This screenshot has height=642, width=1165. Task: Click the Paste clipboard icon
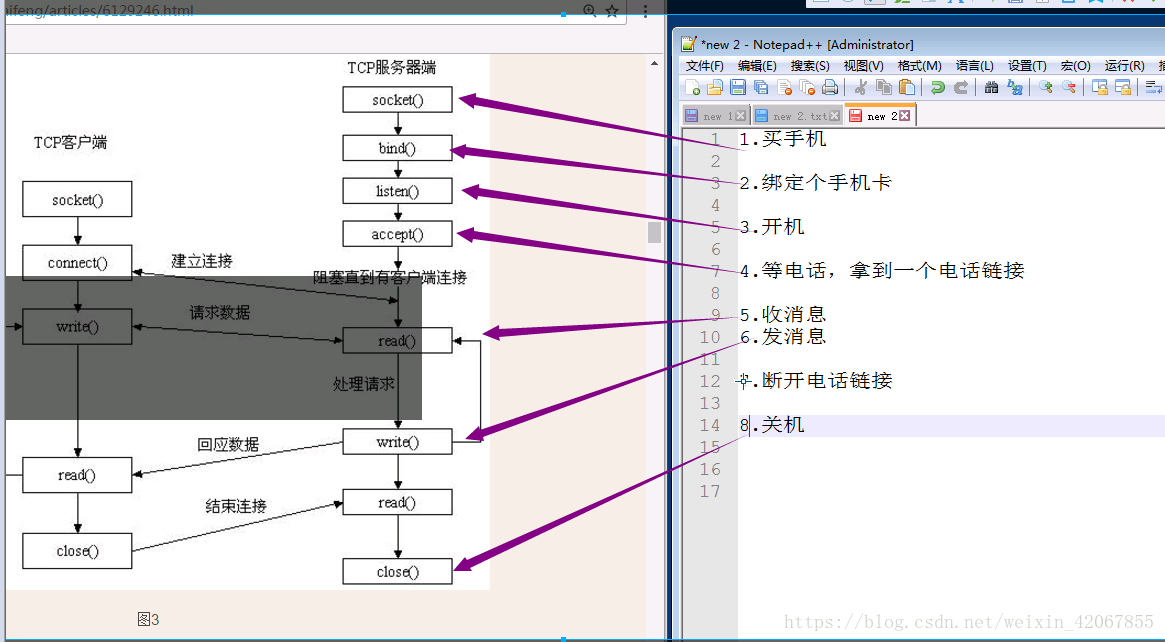[x=906, y=88]
